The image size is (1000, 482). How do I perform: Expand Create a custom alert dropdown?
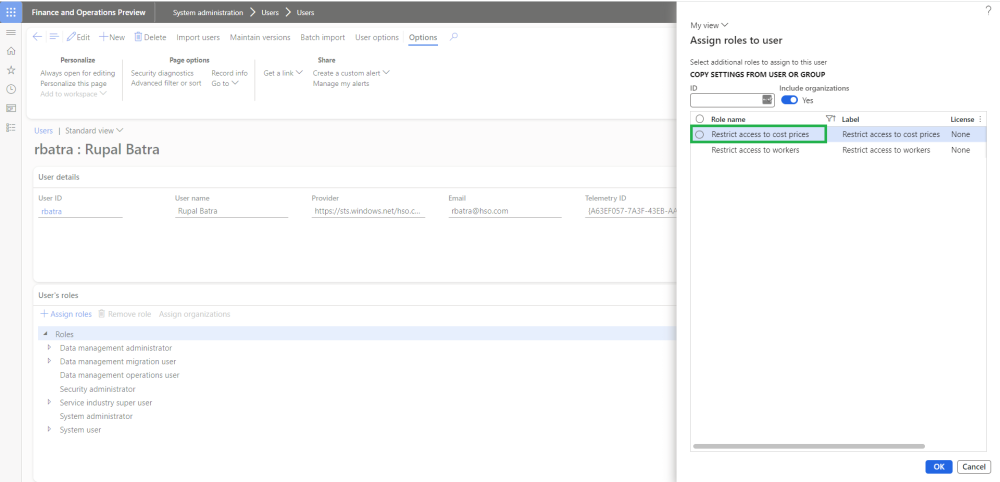coord(351,73)
